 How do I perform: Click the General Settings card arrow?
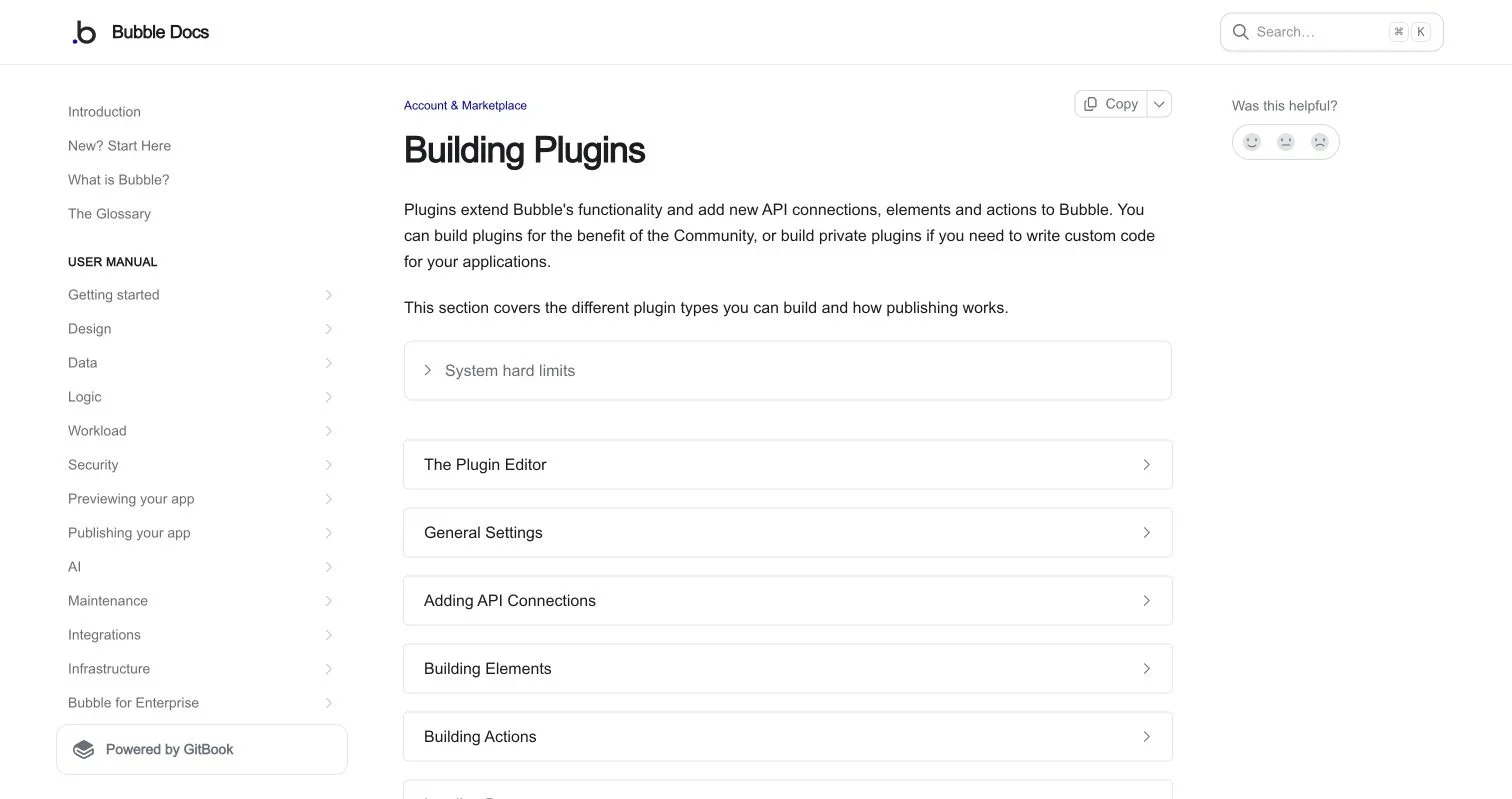(1147, 533)
